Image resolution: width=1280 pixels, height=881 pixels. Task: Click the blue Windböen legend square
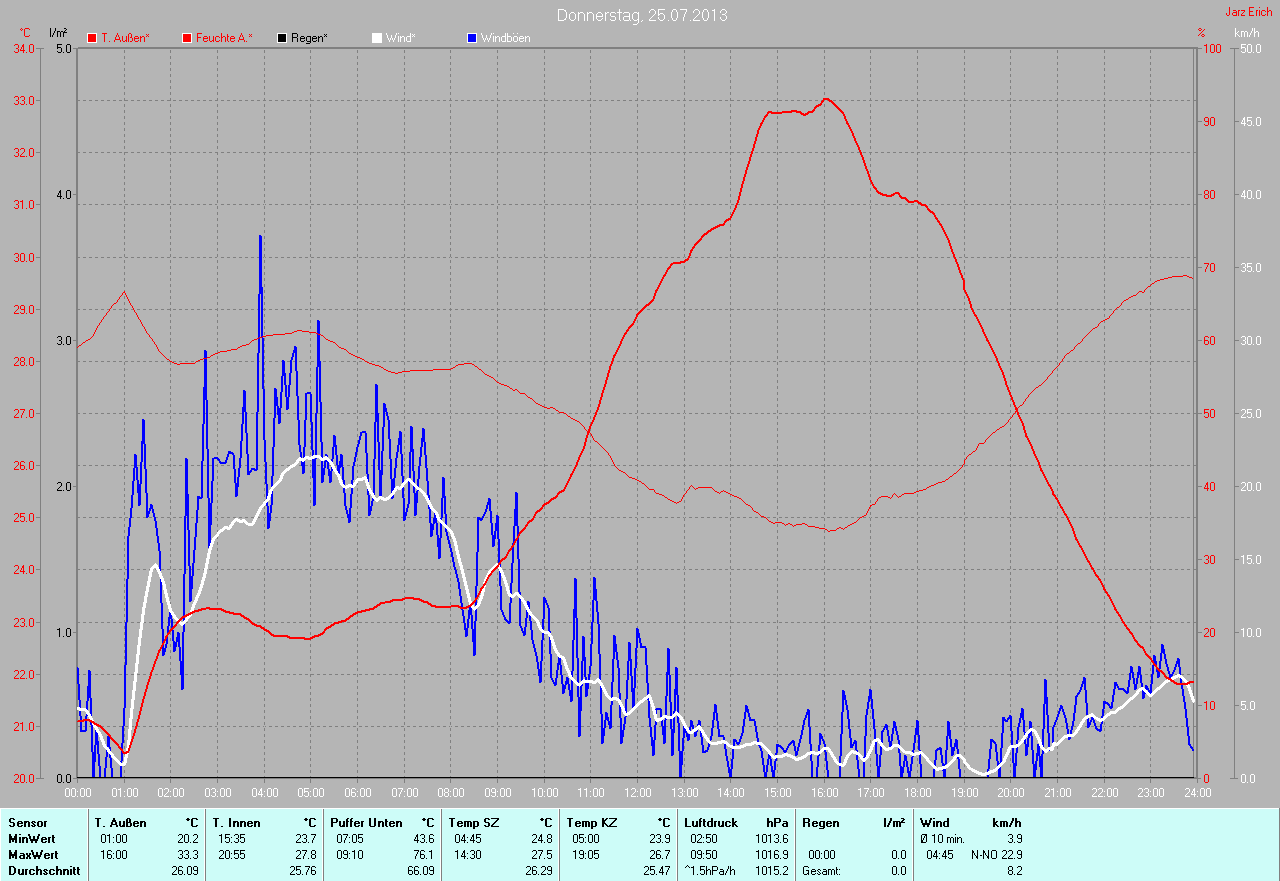click(x=472, y=38)
